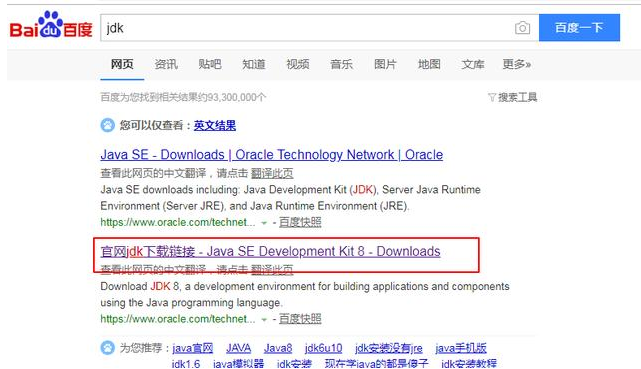
Task: Open 搜索工具 search tools
Action: click(x=517, y=97)
